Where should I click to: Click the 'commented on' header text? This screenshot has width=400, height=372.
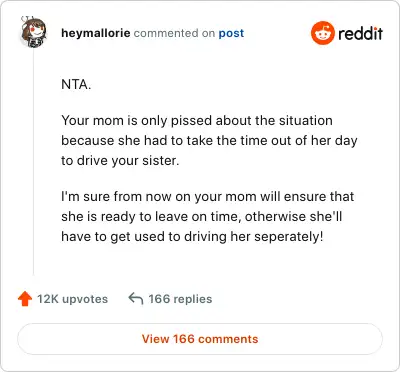coord(174,33)
